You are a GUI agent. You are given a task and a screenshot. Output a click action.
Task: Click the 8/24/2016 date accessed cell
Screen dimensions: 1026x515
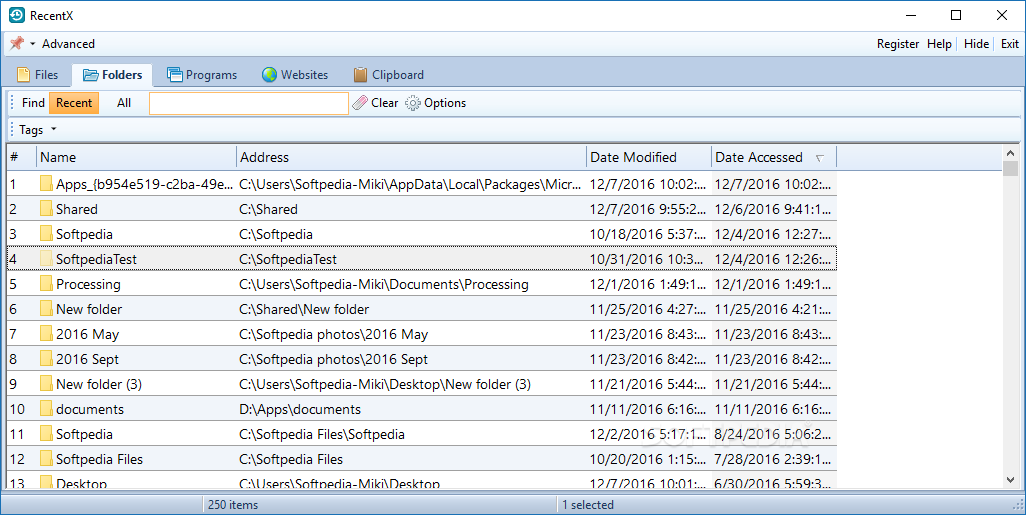point(775,434)
